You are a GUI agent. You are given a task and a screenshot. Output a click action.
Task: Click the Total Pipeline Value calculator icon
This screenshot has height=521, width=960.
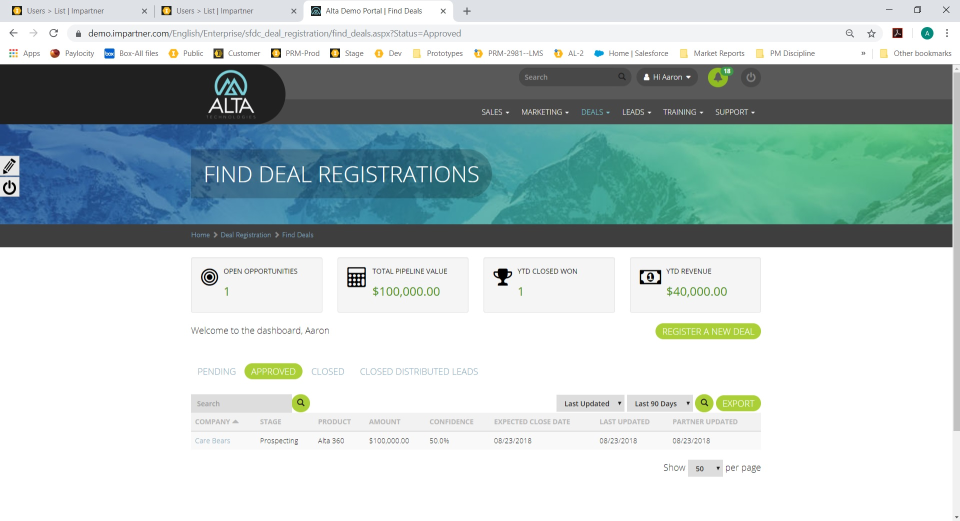356,277
